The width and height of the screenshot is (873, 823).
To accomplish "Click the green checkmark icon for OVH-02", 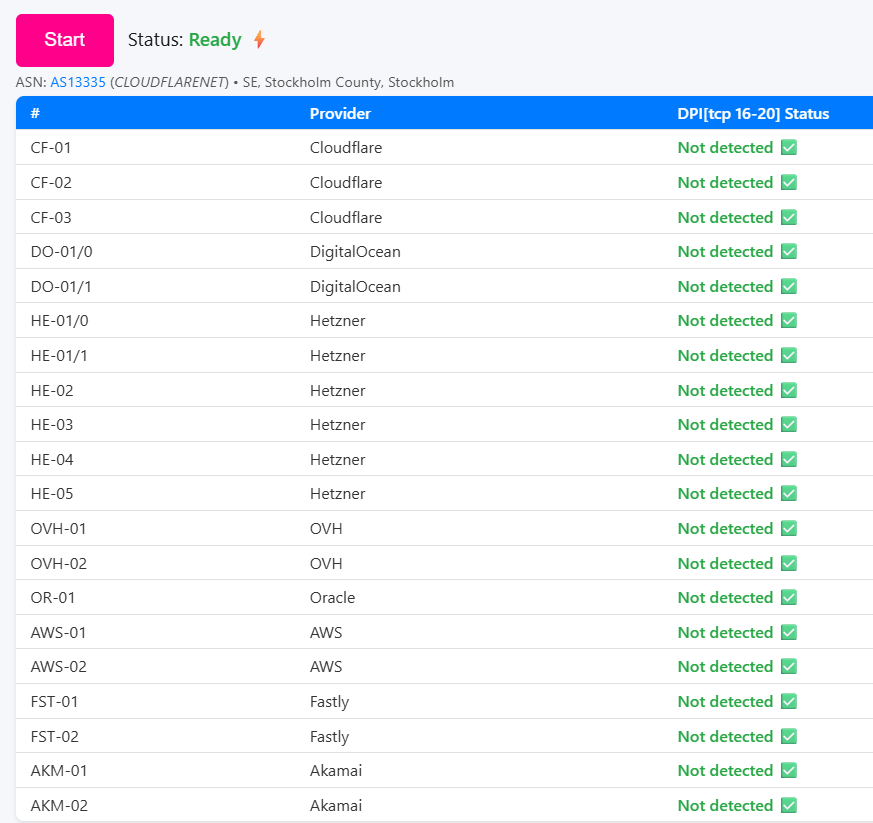I will tap(788, 564).
